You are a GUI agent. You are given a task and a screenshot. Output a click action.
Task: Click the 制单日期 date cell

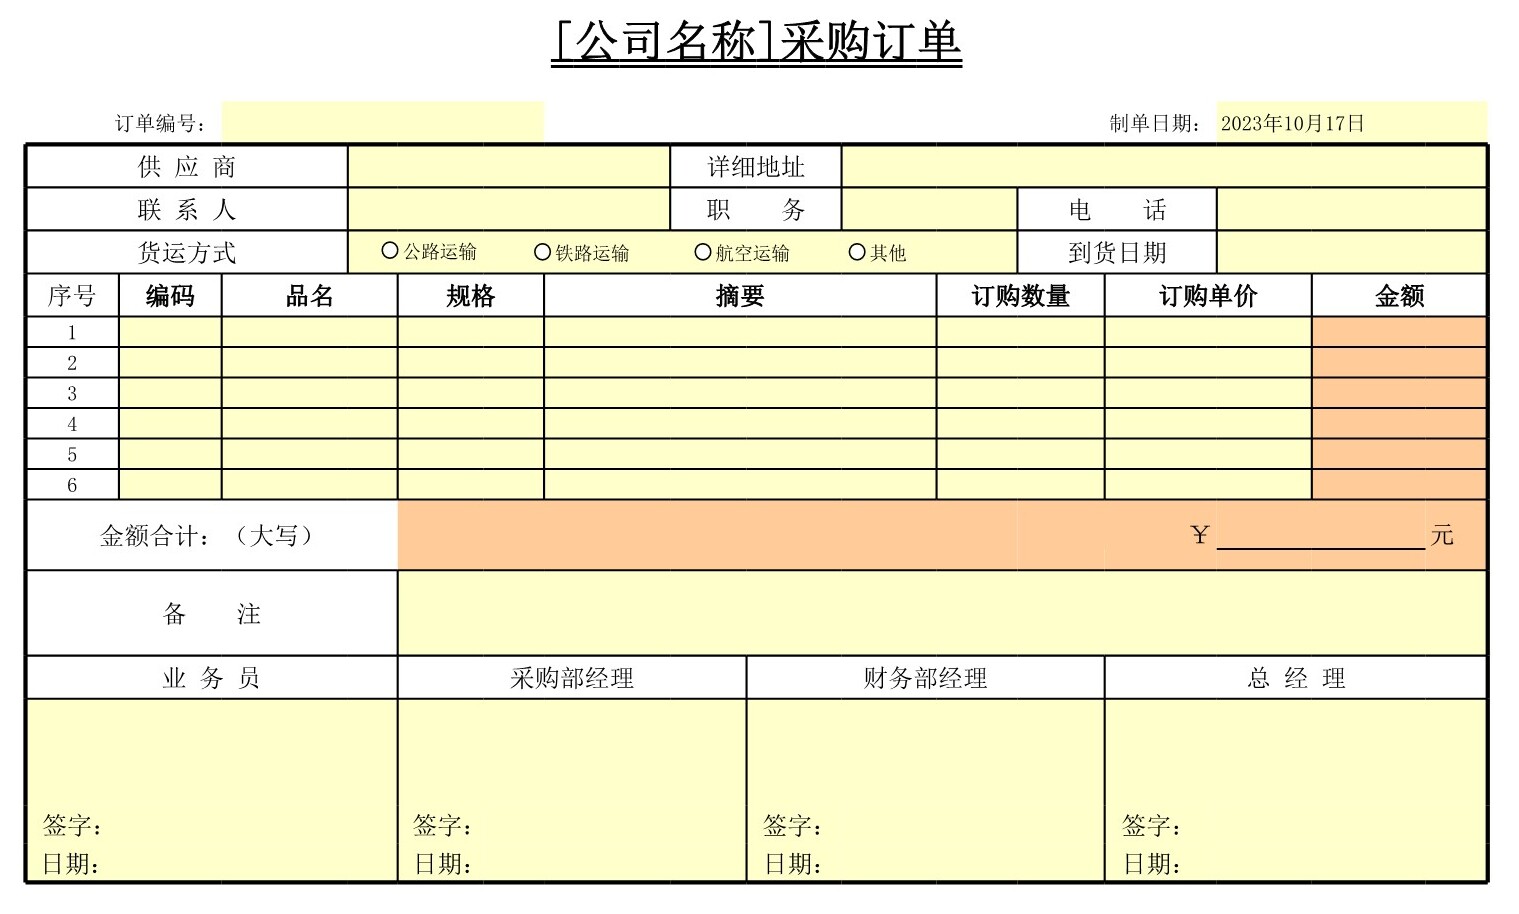1350,123
